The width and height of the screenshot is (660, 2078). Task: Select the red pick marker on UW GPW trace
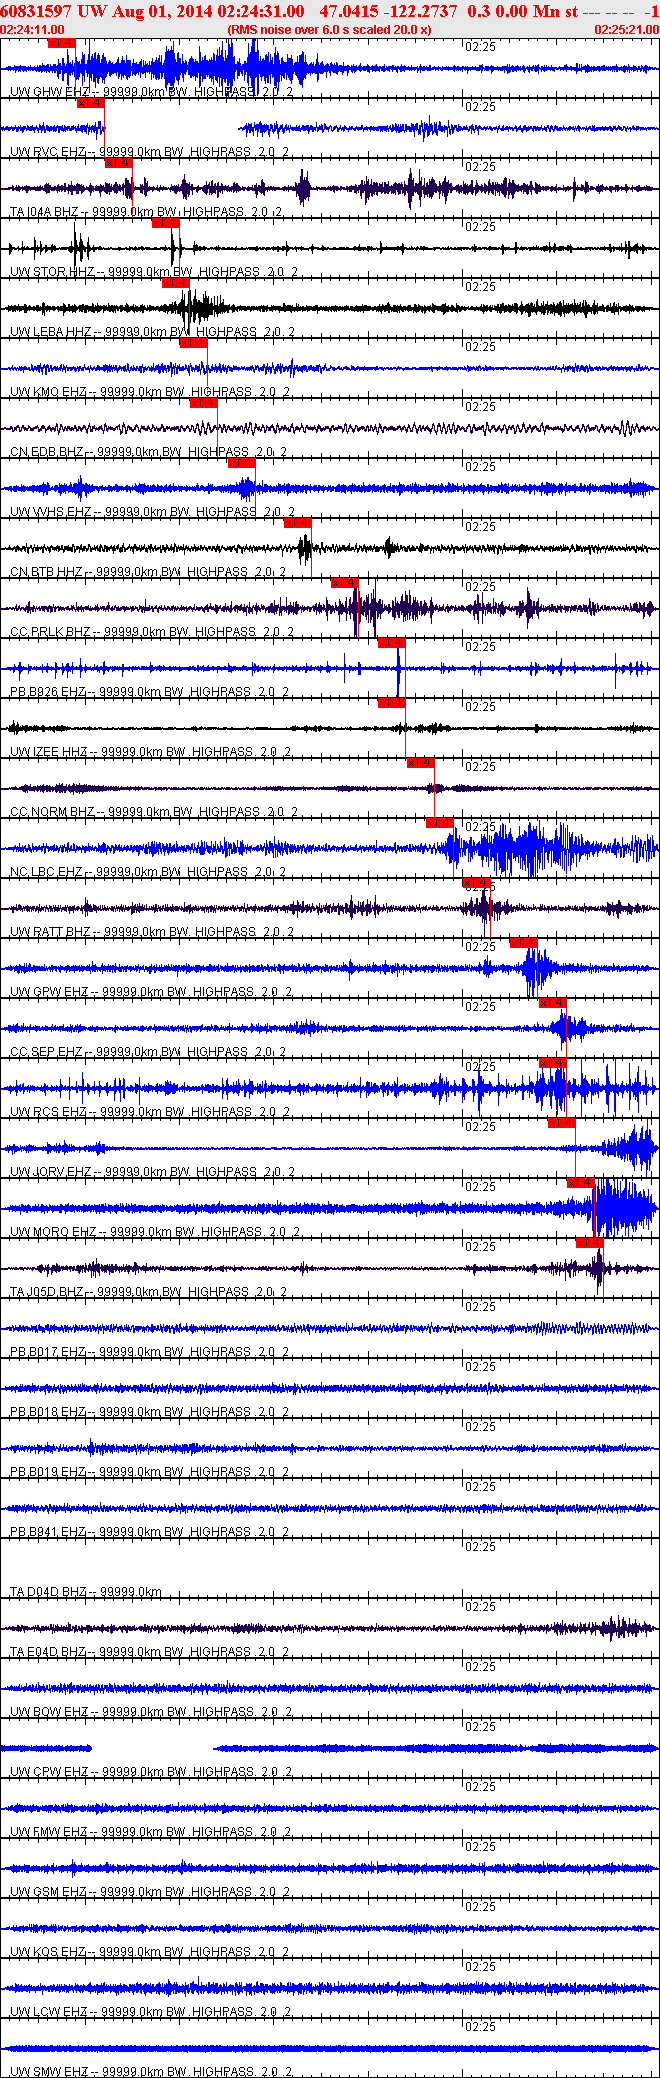pos(523,943)
